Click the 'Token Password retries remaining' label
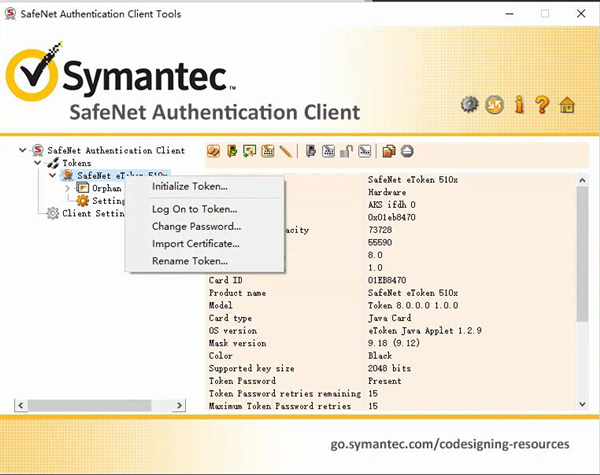The height and width of the screenshot is (475, 600). (285, 393)
